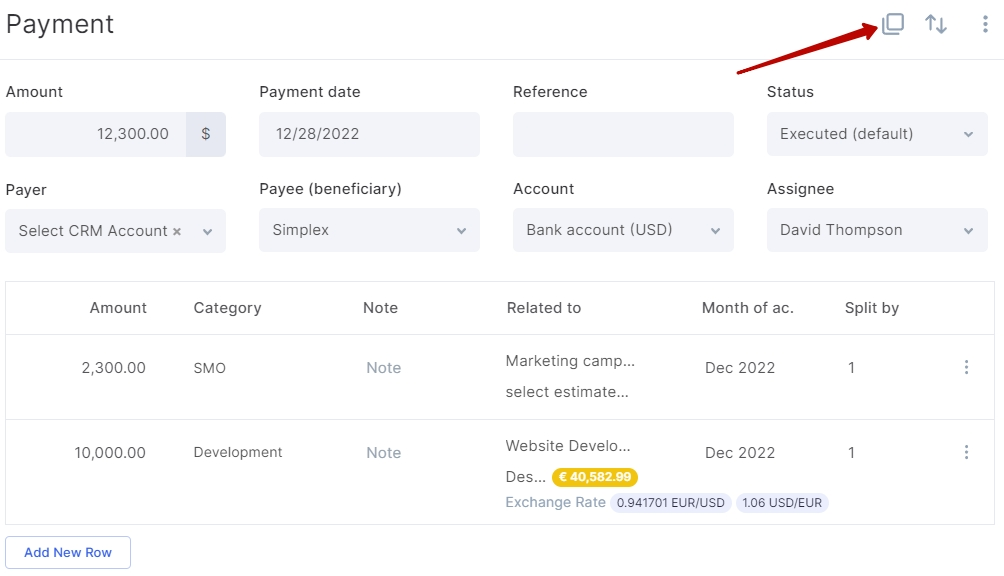
Task: Click the Note field in SMO row
Action: 384,368
